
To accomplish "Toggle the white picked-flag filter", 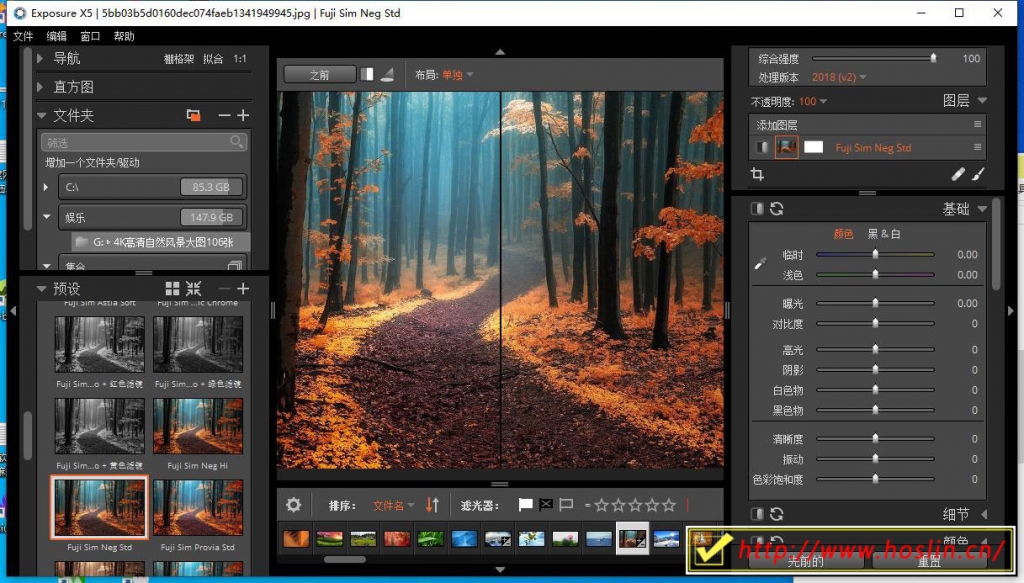I will pyautogui.click(x=525, y=505).
